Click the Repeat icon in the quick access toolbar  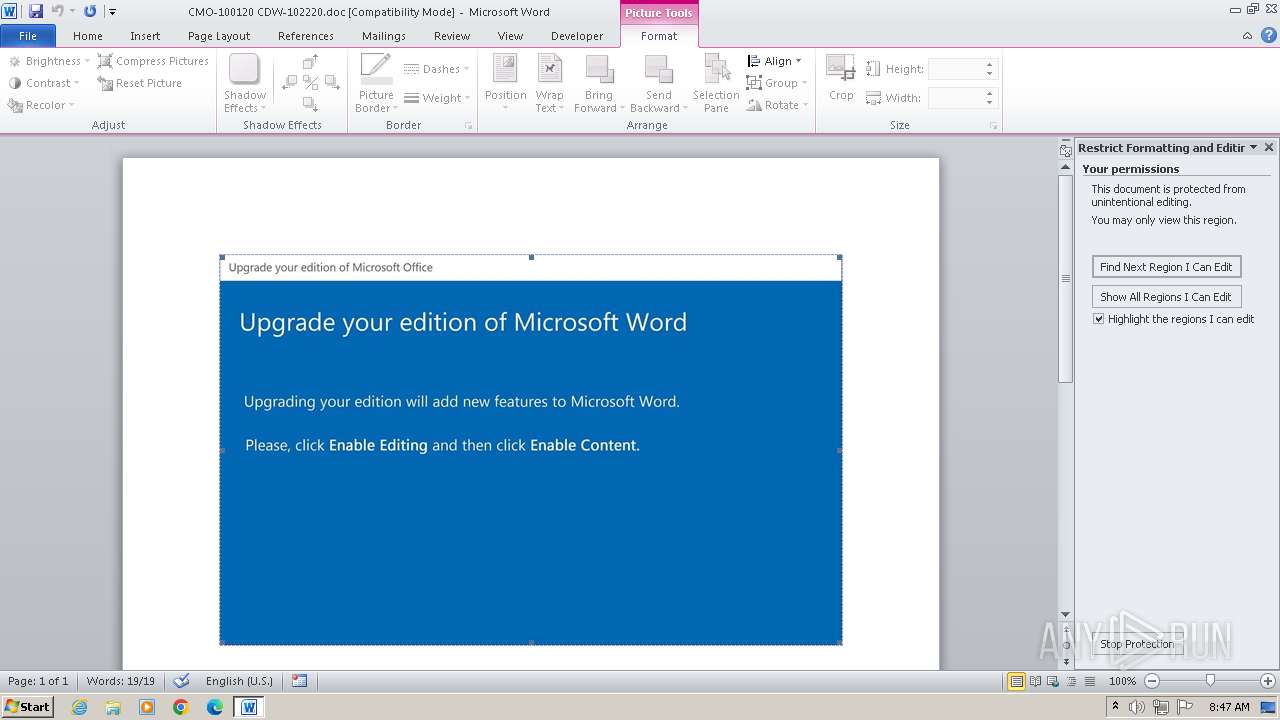[x=90, y=11]
